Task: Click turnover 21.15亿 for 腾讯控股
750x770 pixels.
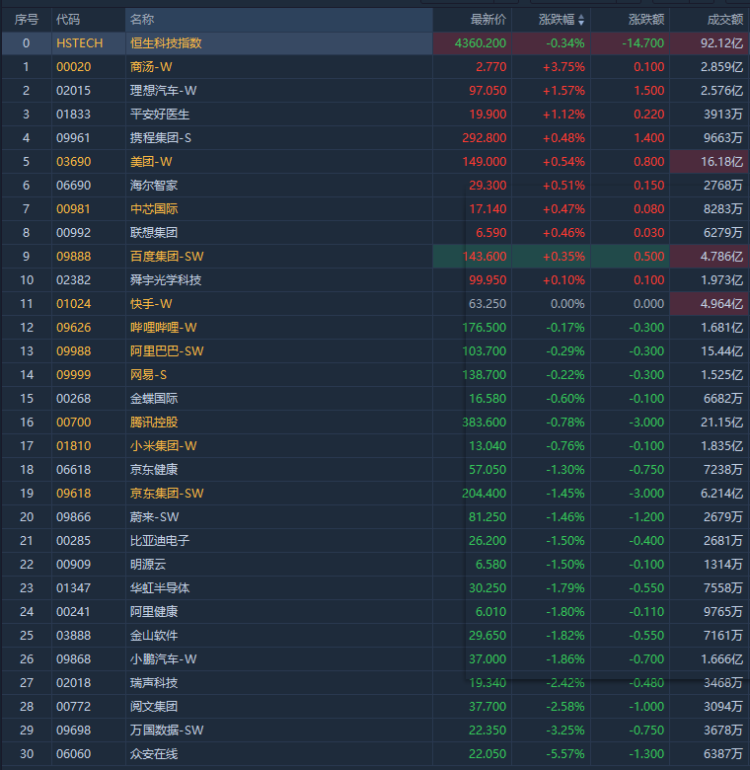Action: (722, 422)
